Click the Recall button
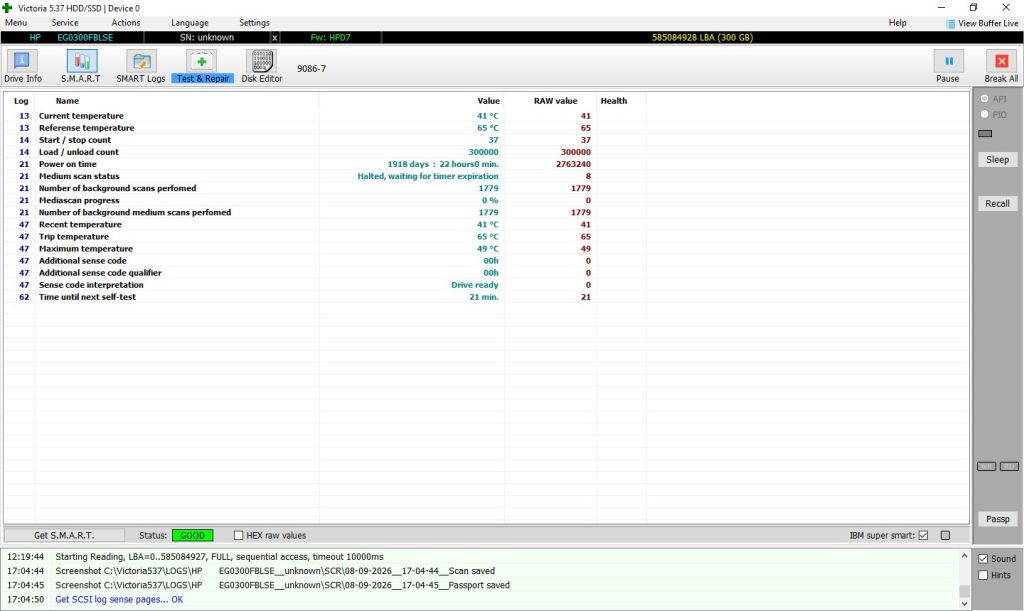Screen dimensions: 1024x611 click(x=997, y=203)
